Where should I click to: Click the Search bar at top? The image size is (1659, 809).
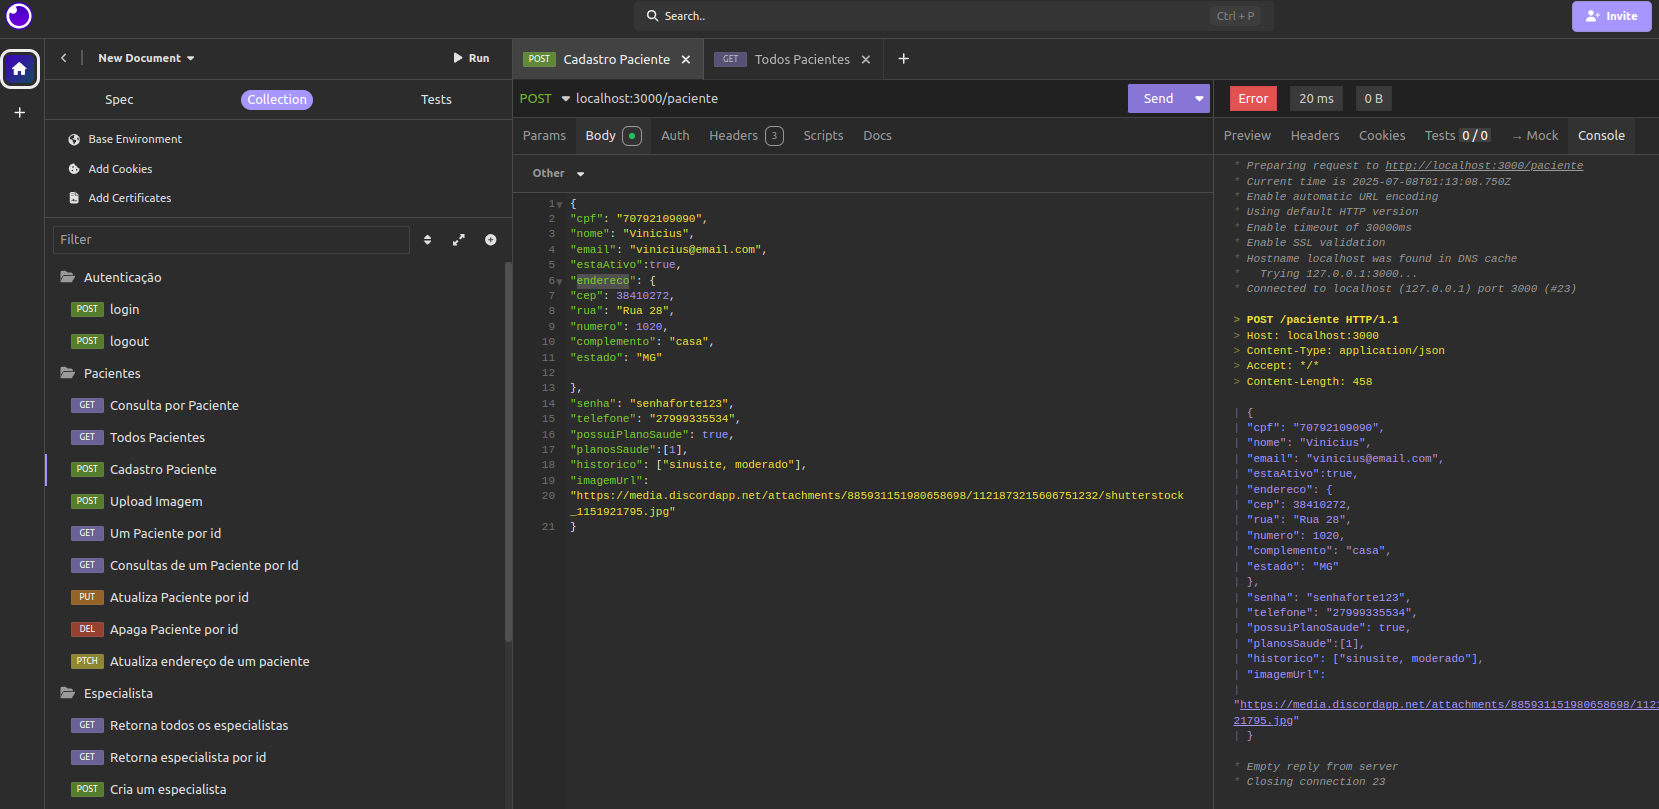point(953,16)
